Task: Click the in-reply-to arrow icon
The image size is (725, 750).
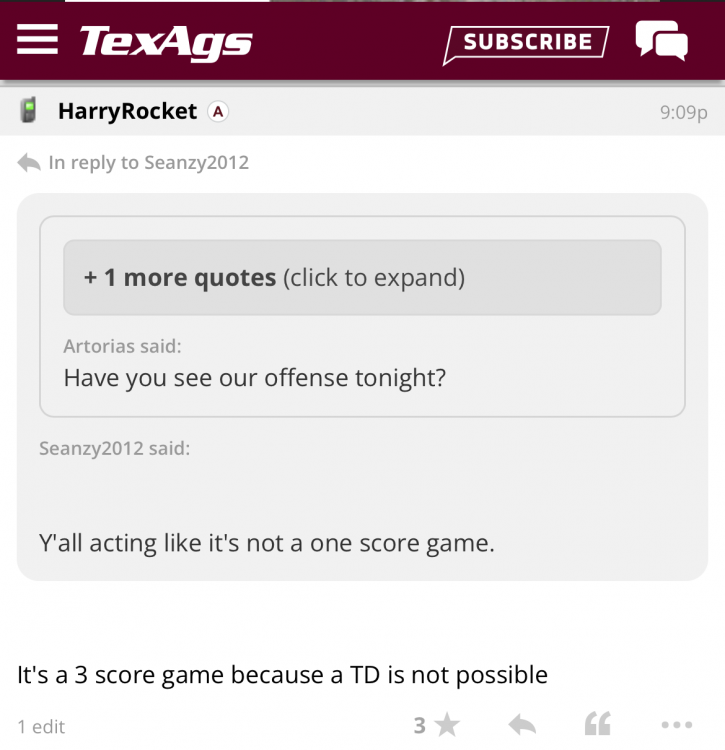Action: (x=29, y=162)
